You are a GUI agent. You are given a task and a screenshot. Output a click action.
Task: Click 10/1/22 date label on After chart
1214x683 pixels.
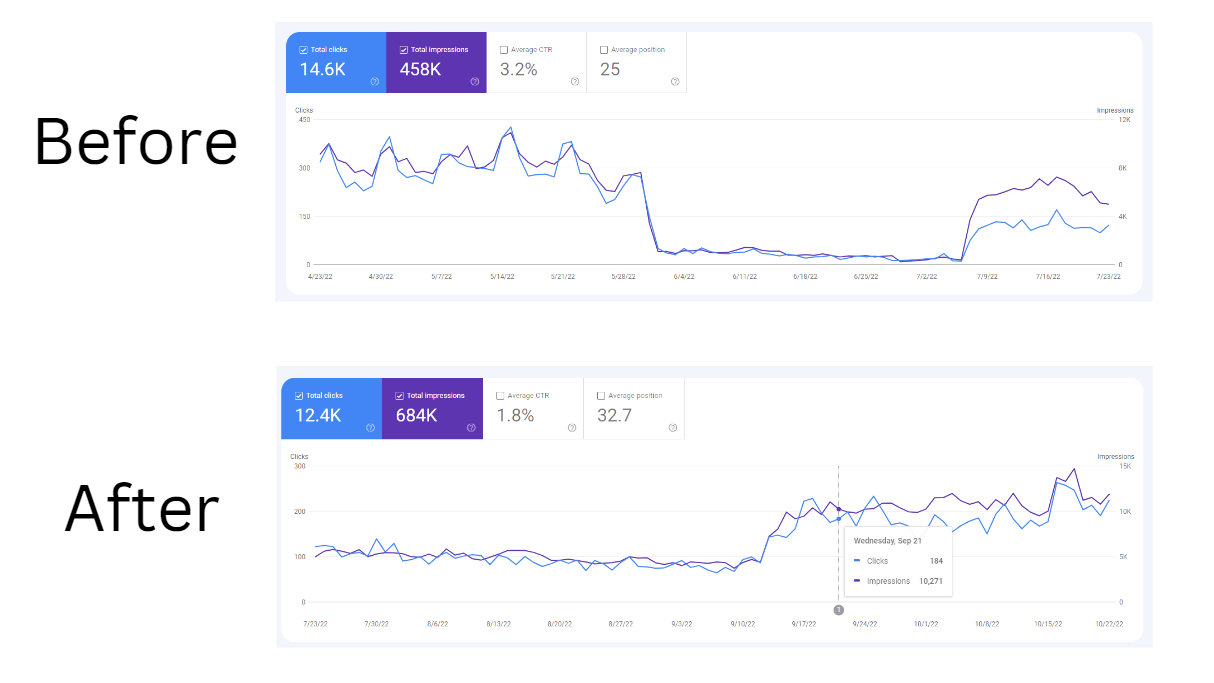(x=926, y=622)
